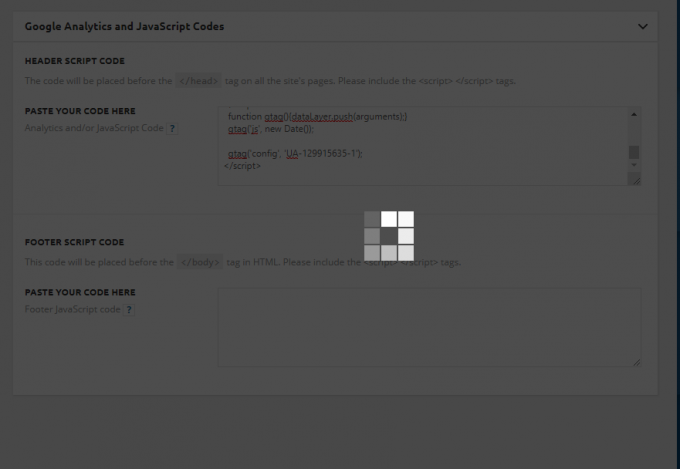Collapse the Google Analytics and JavaScript Codes section
The image size is (680, 469).
643,26
